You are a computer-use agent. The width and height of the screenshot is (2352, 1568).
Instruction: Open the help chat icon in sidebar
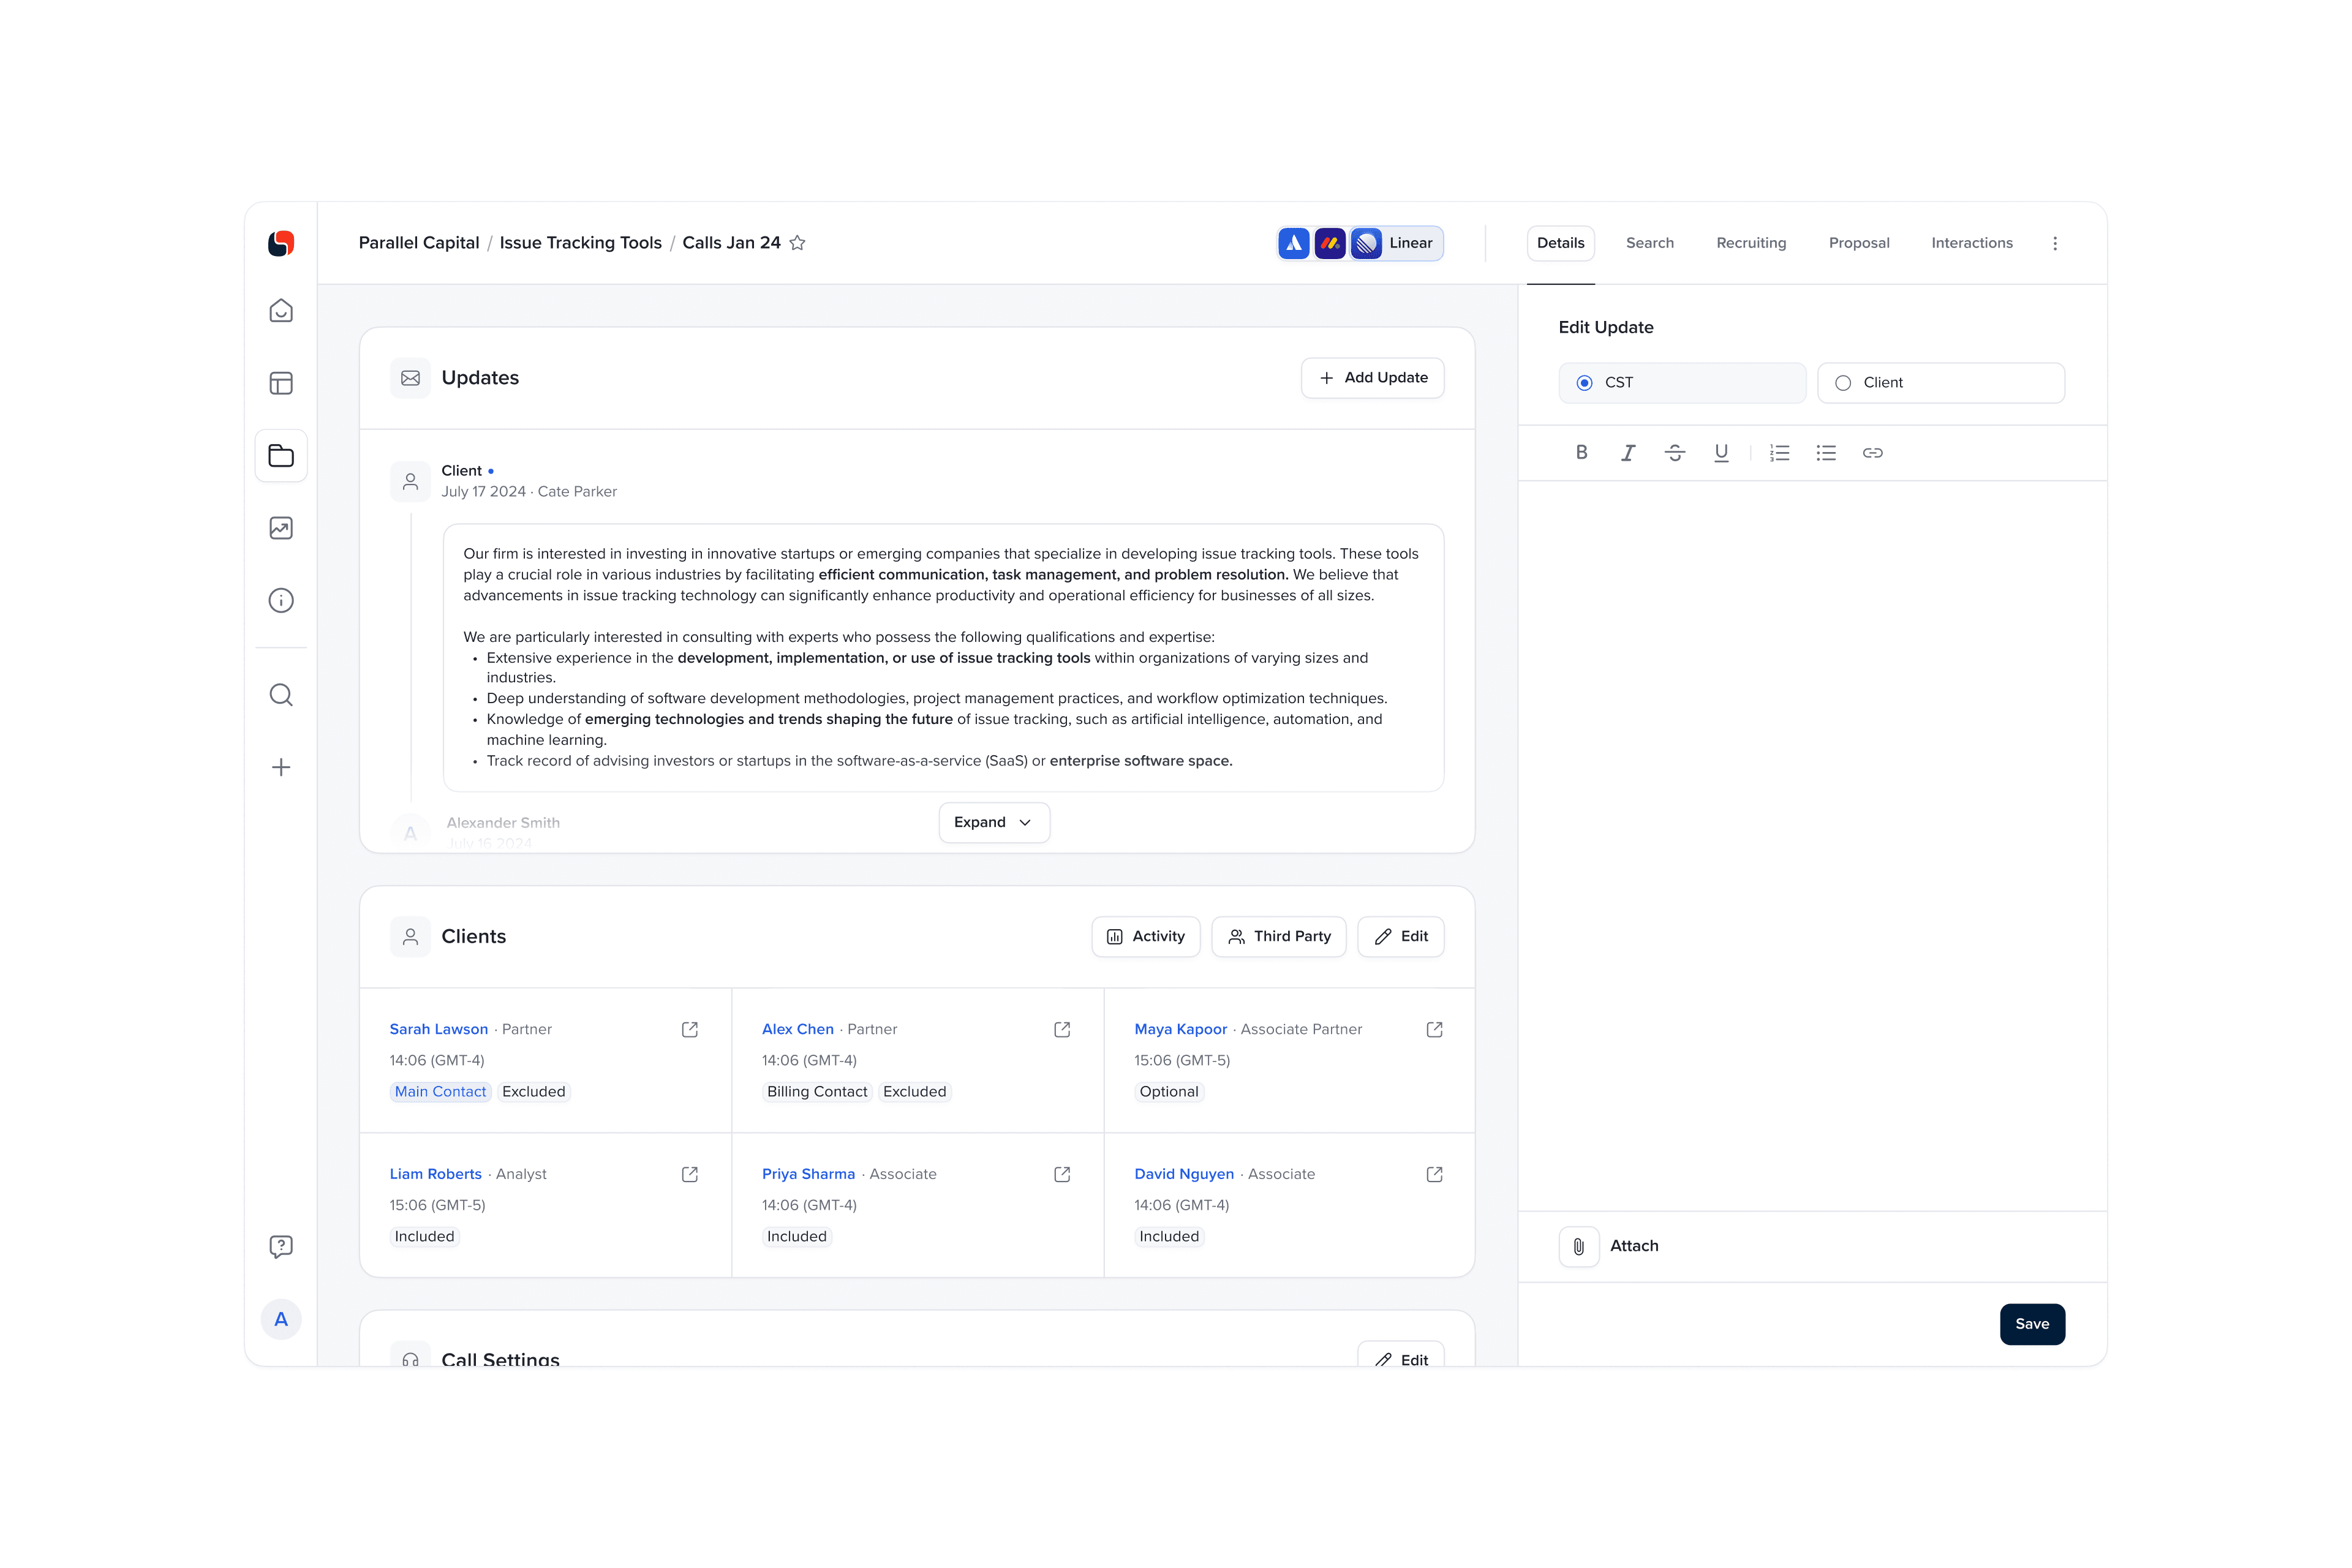[x=281, y=1246]
